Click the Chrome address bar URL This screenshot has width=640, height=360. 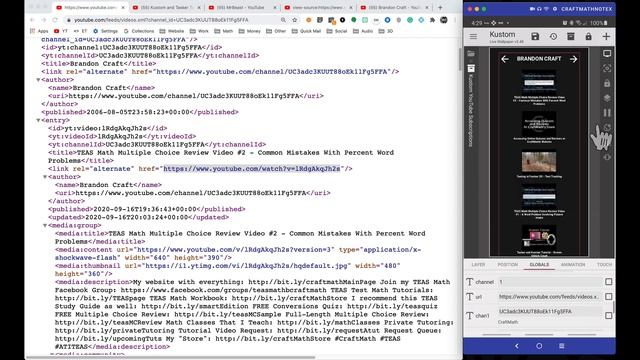coord(161,20)
